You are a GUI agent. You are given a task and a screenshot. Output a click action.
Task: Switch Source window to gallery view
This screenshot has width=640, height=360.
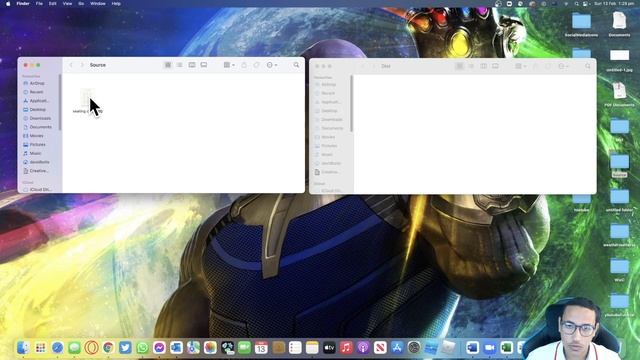click(204, 65)
